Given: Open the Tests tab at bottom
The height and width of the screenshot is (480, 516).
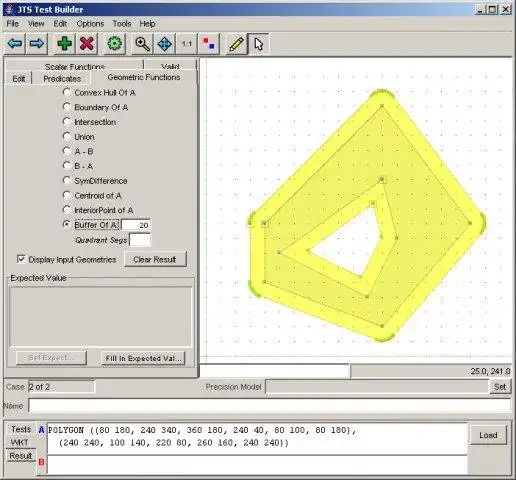Looking at the screenshot, I should click(21, 429).
